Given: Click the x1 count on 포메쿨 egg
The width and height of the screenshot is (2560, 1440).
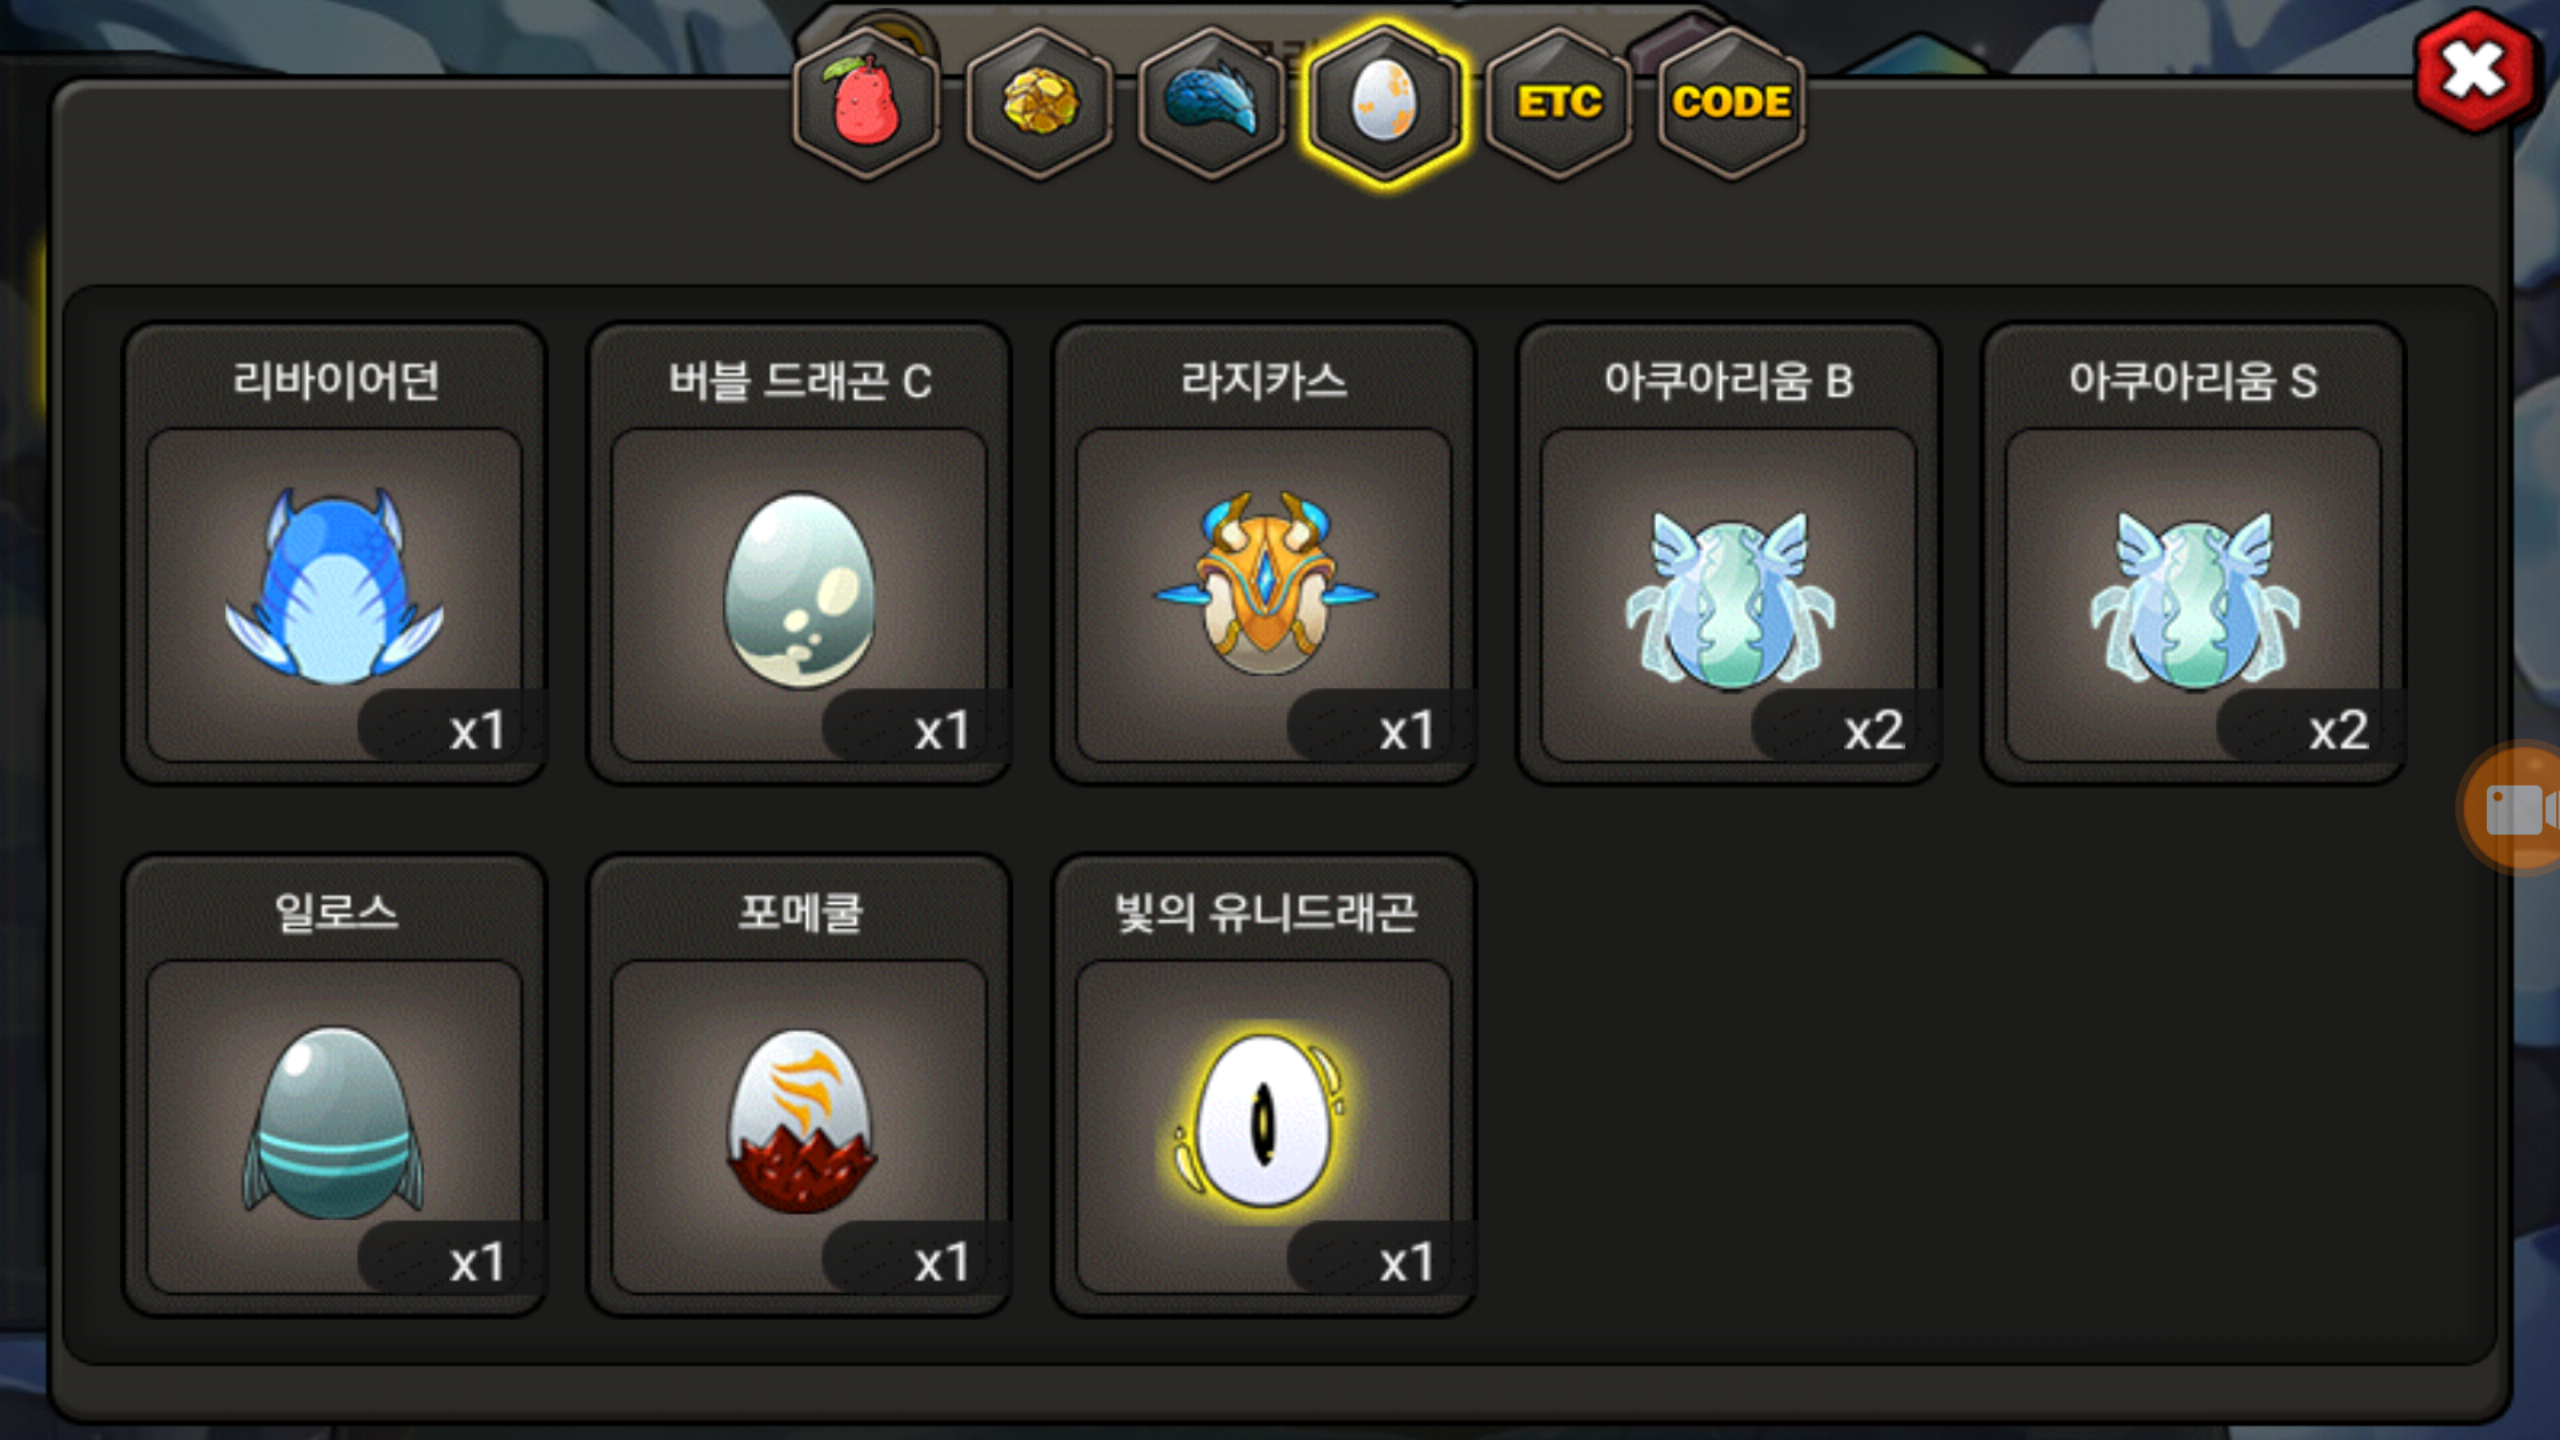Looking at the screenshot, I should click(x=942, y=1263).
